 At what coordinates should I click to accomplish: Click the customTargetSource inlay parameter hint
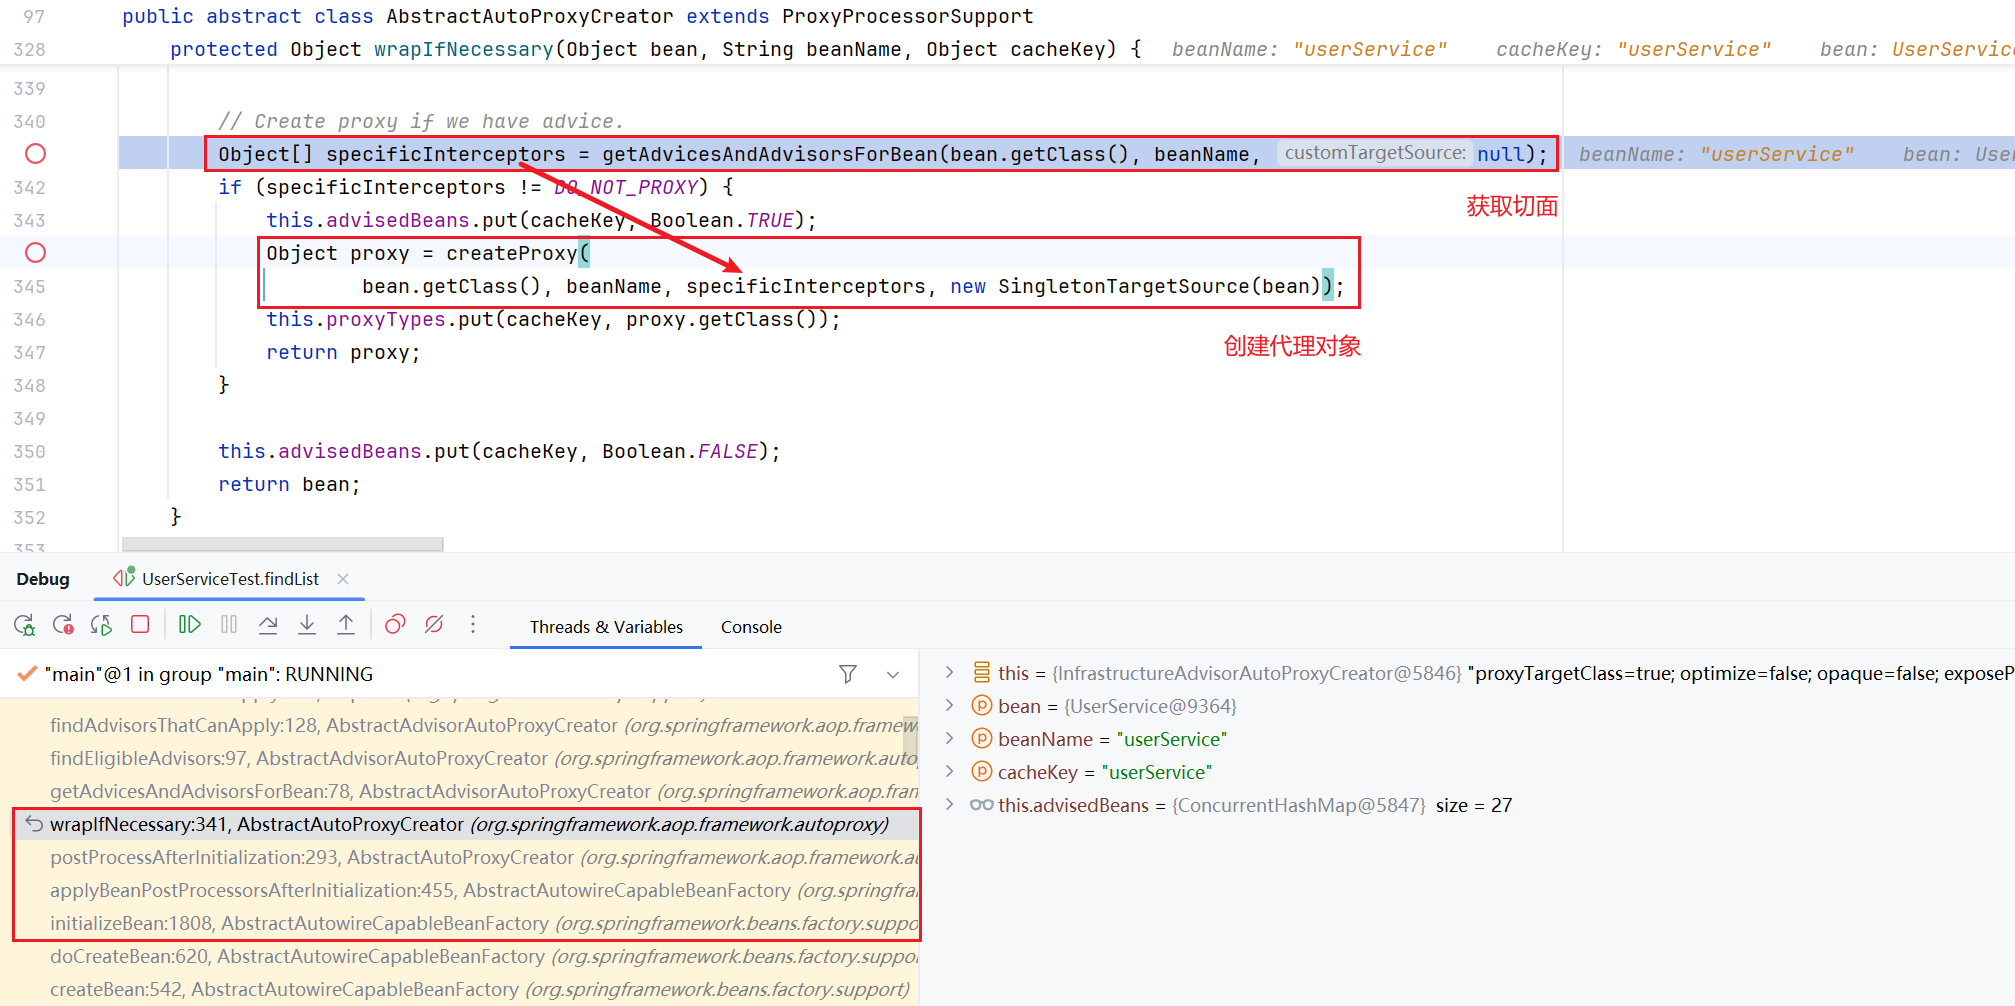pos(1375,153)
